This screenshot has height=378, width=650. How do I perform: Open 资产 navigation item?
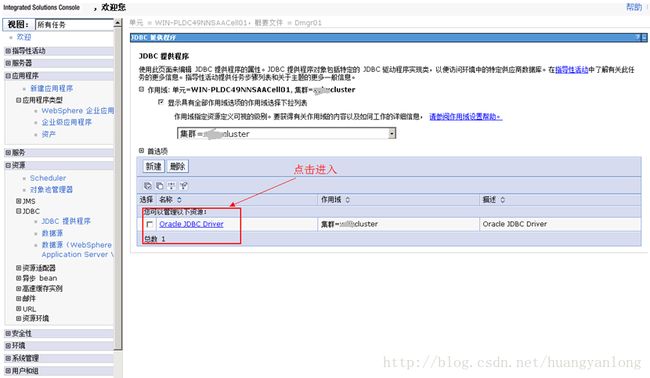49,134
